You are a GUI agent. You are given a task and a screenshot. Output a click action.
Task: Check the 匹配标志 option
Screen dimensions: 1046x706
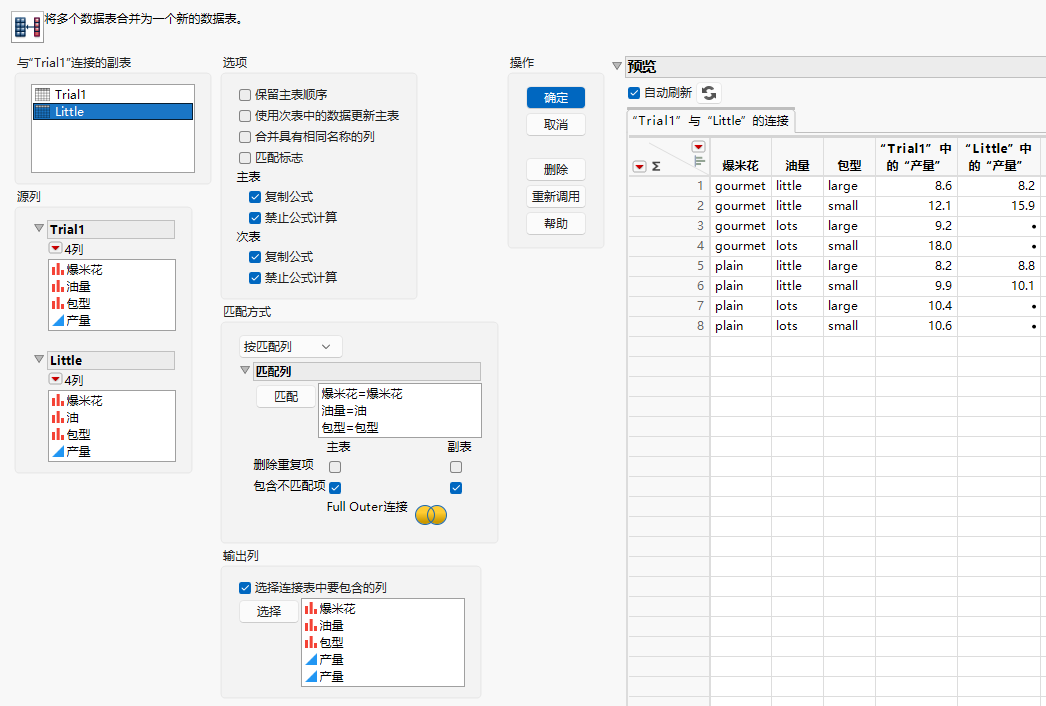(x=245, y=158)
